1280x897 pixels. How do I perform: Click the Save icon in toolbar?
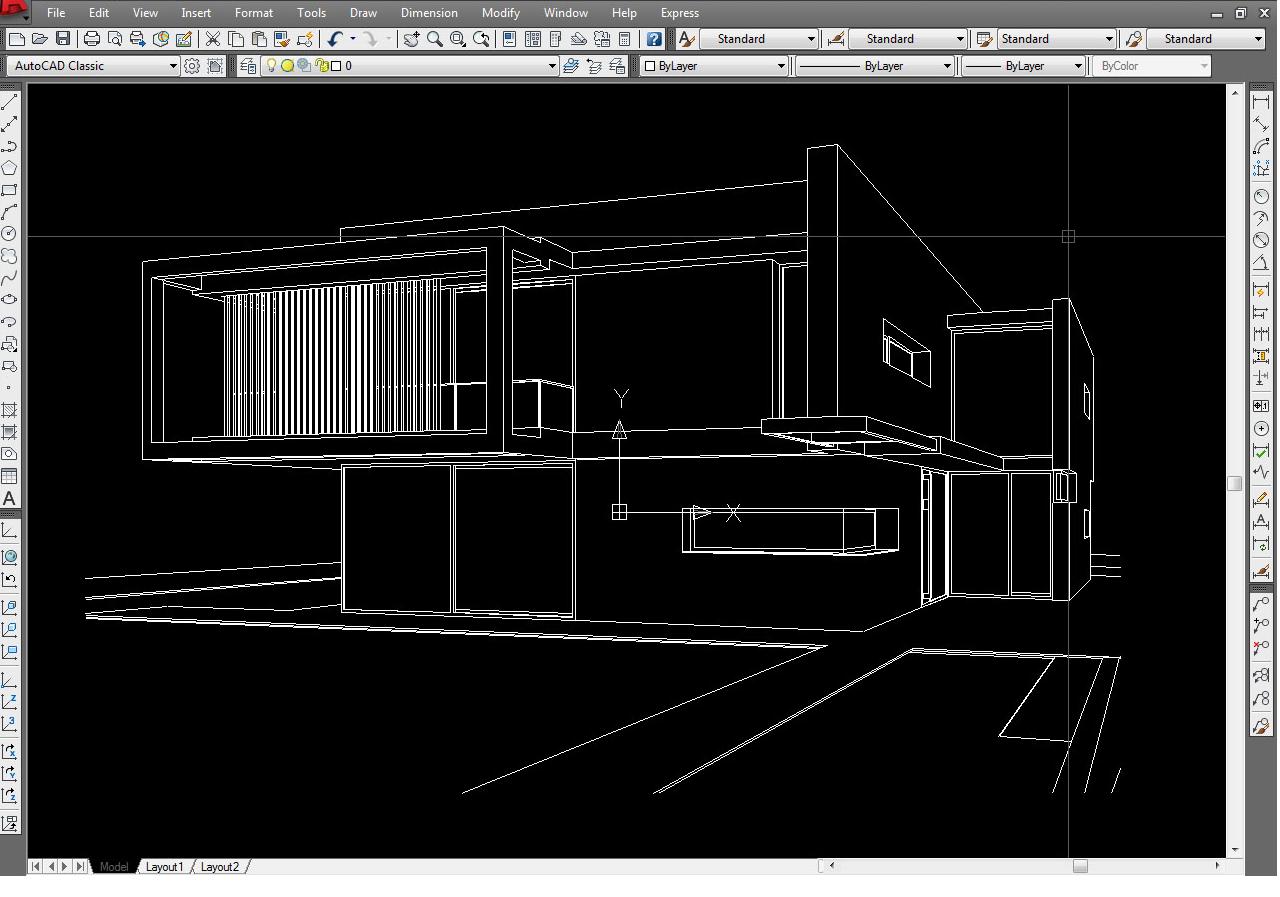click(x=63, y=39)
